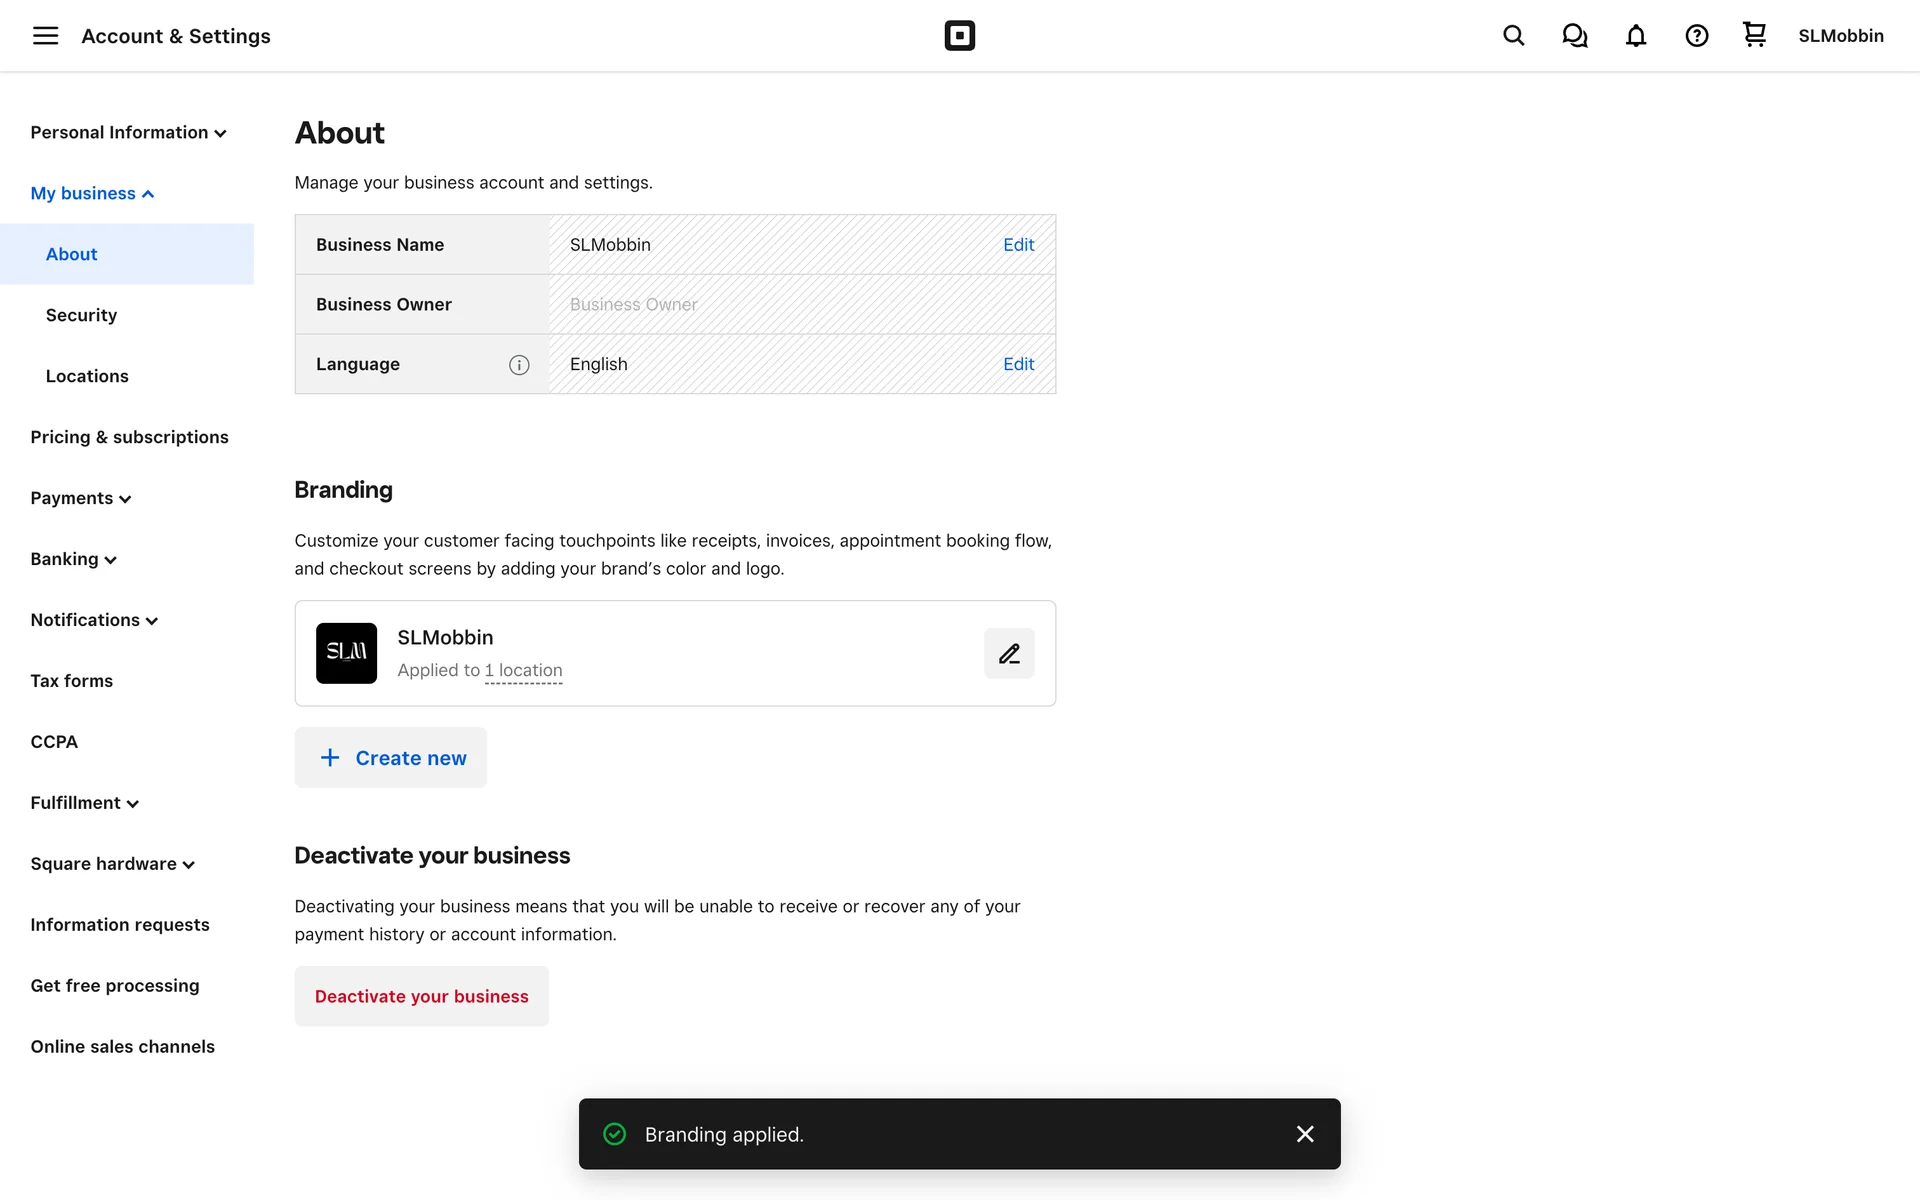
Task: Open the messages chat icon
Action: coord(1574,36)
